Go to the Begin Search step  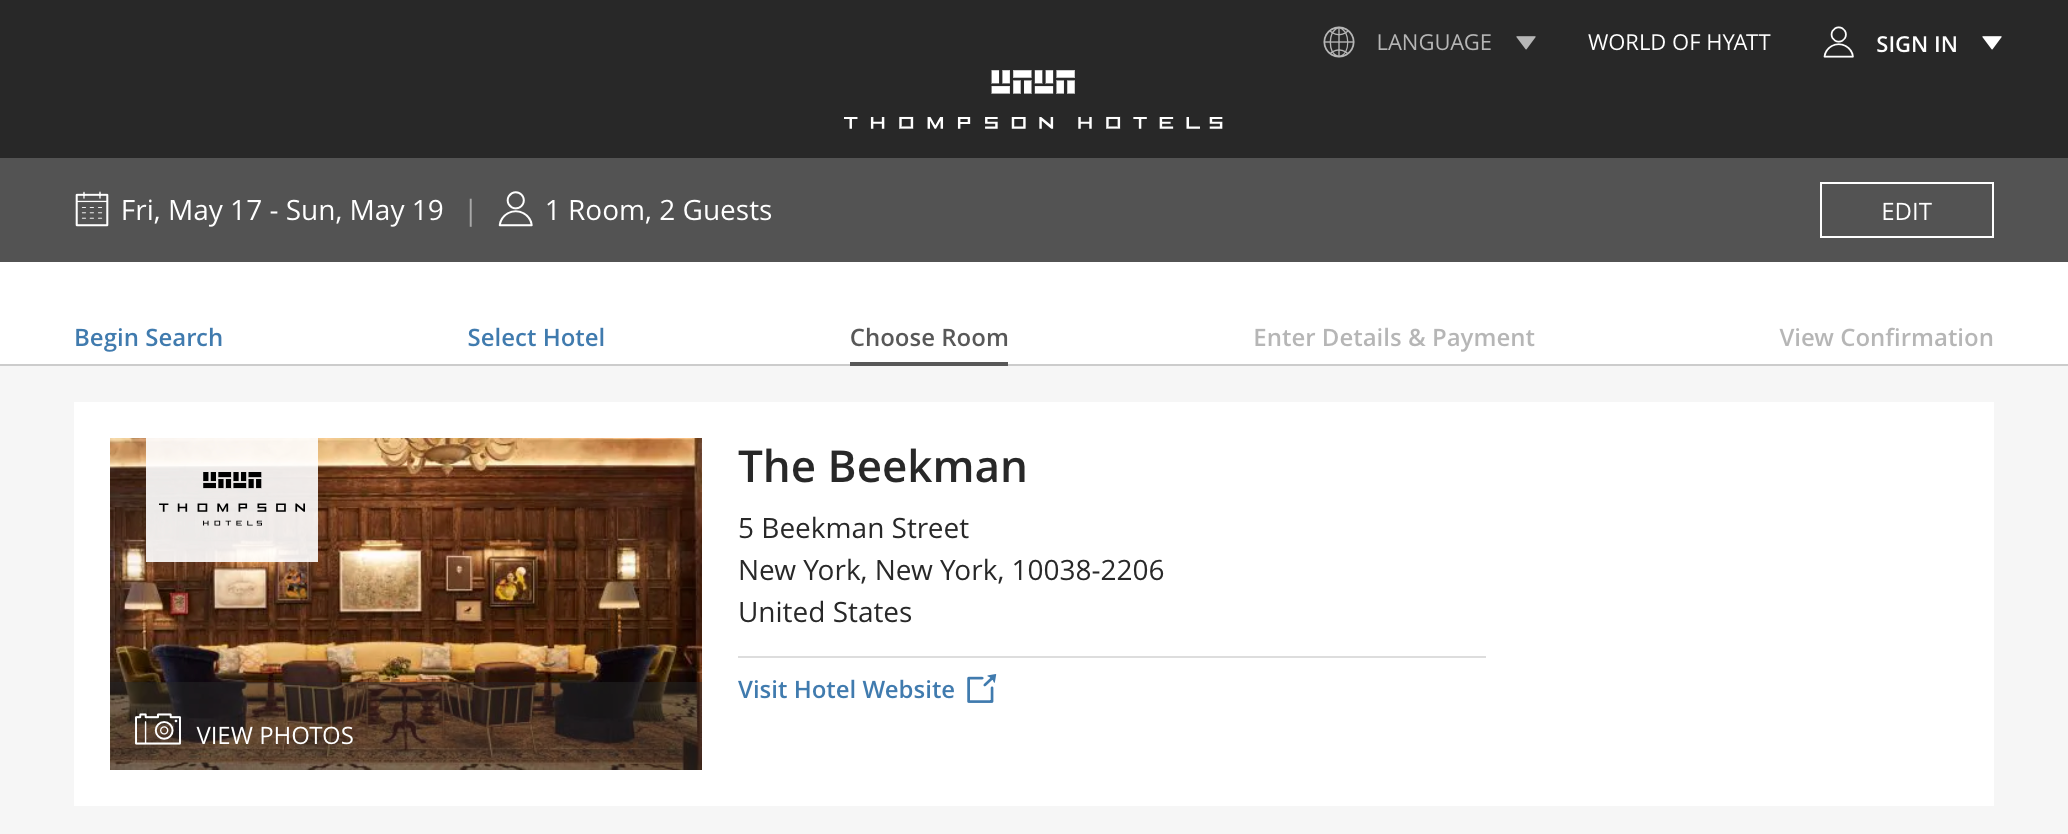[148, 338]
